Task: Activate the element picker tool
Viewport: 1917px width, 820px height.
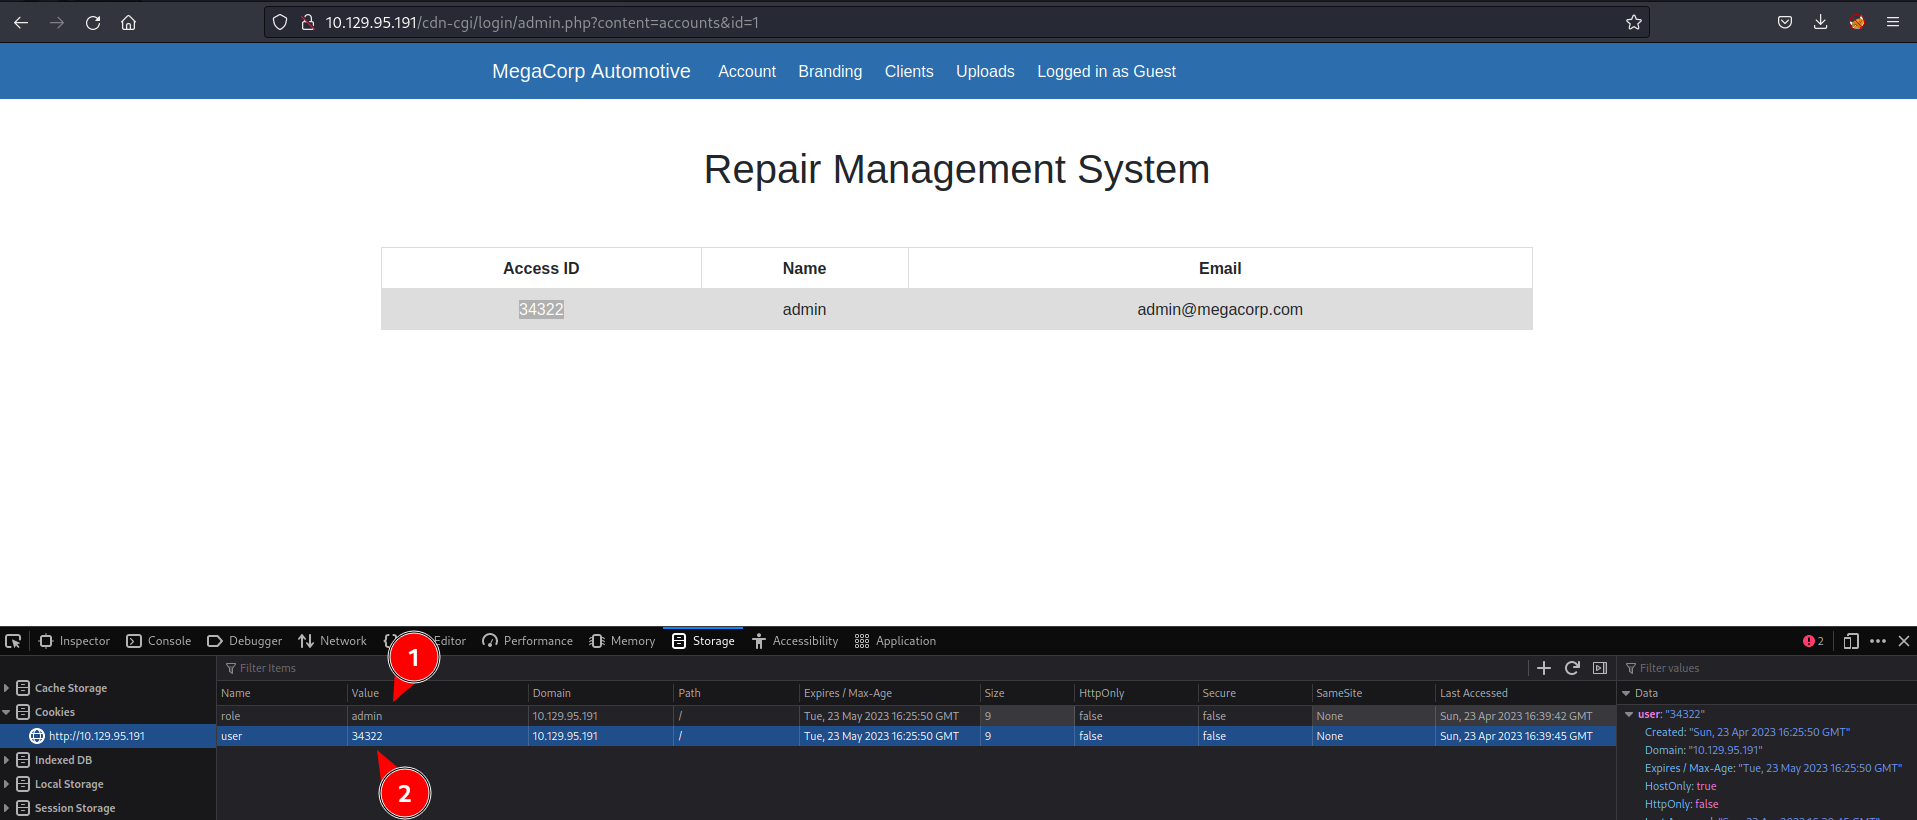Action: coord(13,641)
